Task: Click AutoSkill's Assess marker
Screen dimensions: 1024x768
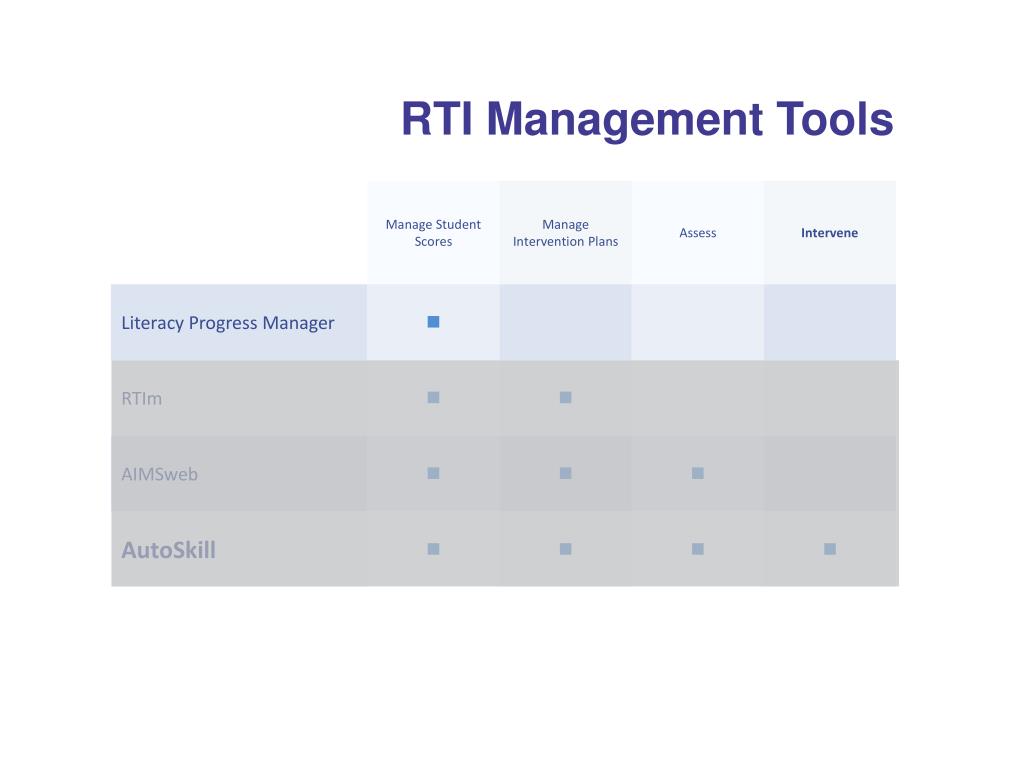Action: point(697,549)
